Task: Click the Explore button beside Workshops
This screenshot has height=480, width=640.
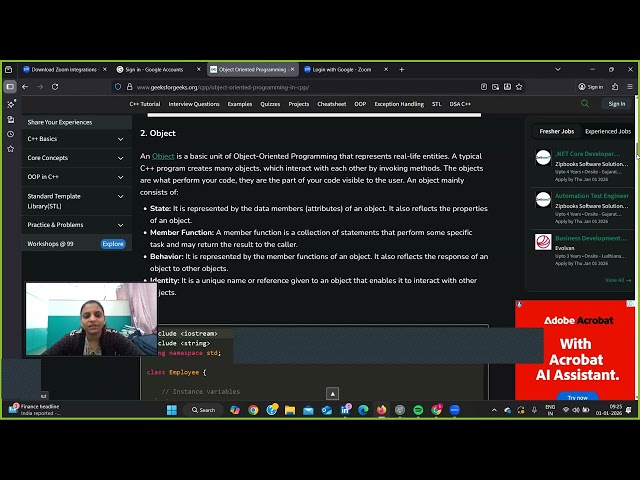Action: point(113,244)
